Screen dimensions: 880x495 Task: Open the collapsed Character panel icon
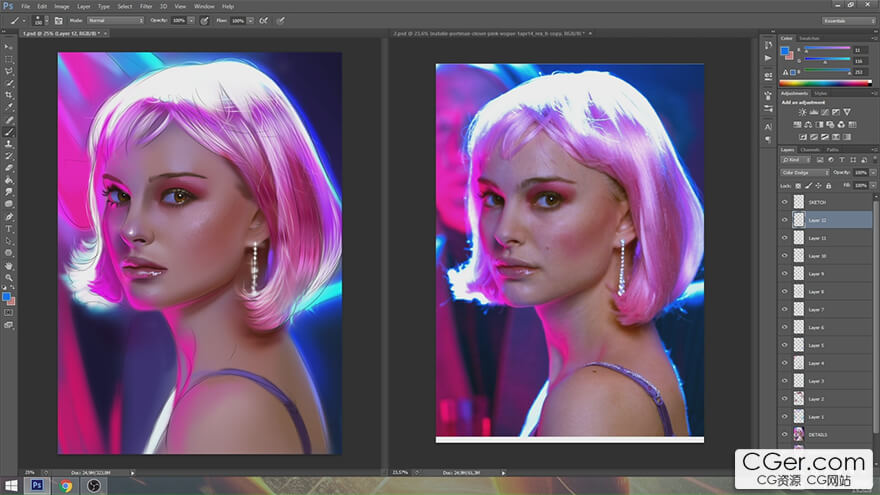pos(768,127)
